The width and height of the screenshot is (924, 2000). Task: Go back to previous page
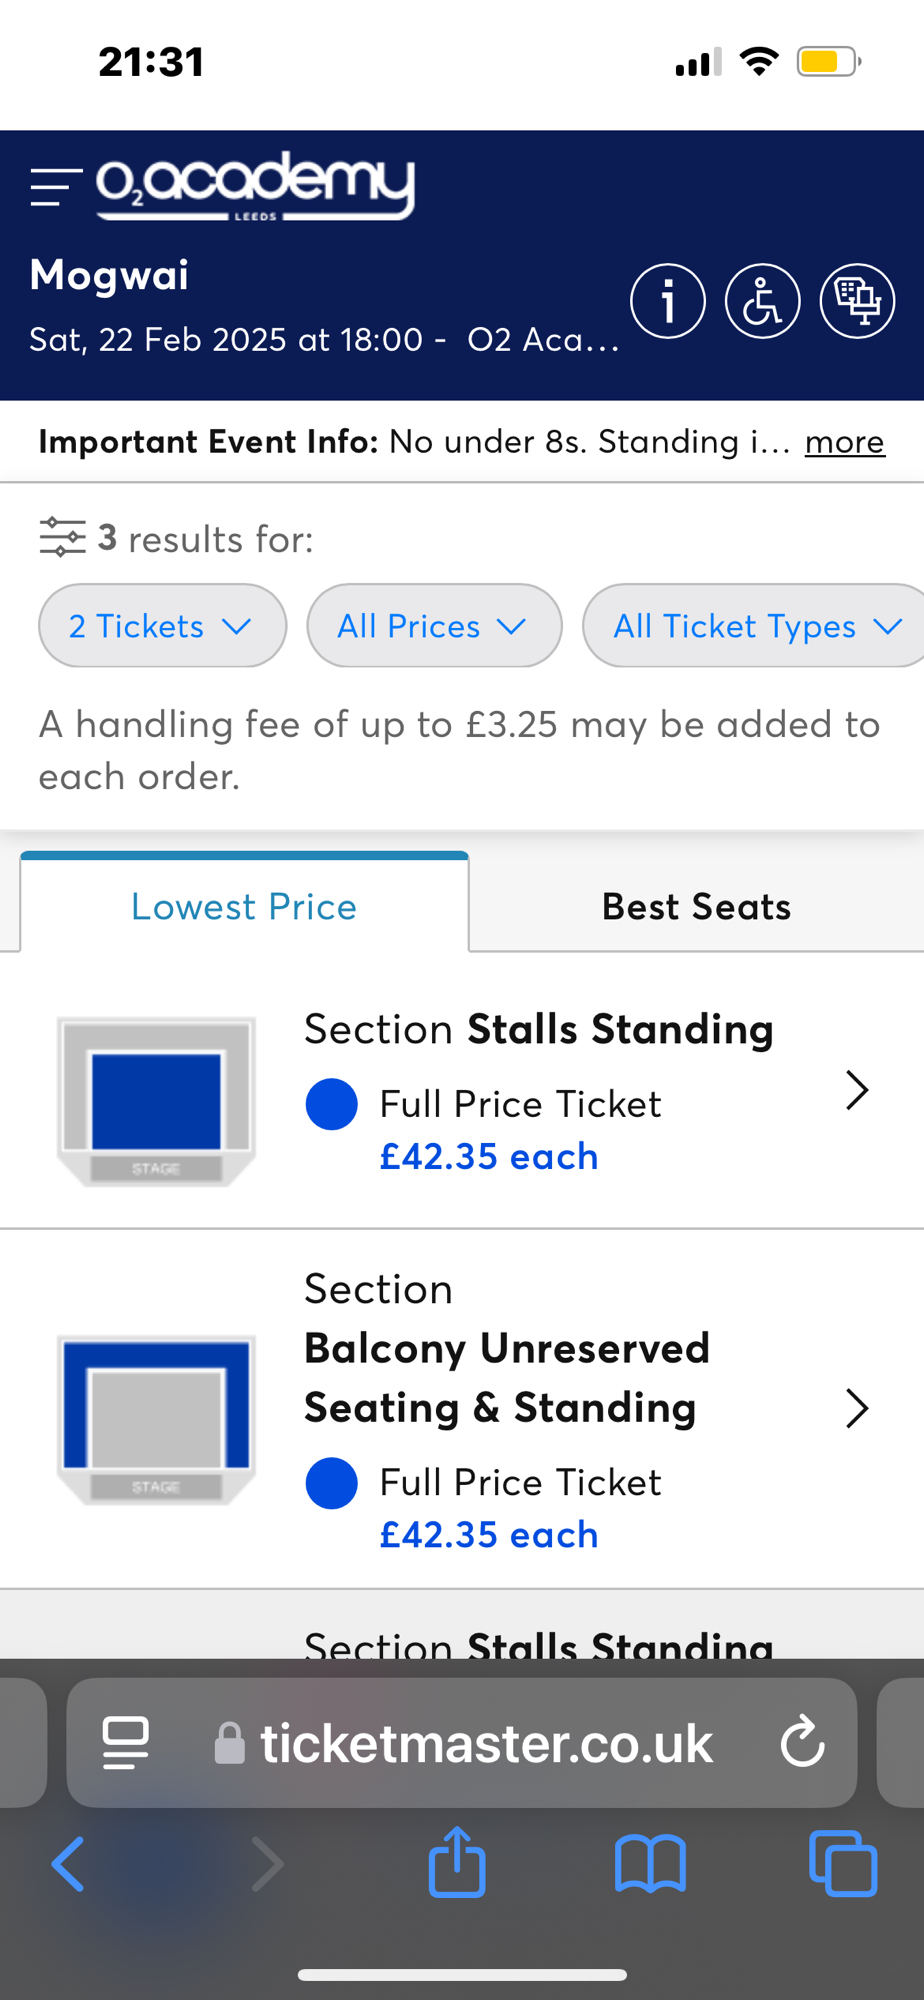pyautogui.click(x=68, y=1864)
